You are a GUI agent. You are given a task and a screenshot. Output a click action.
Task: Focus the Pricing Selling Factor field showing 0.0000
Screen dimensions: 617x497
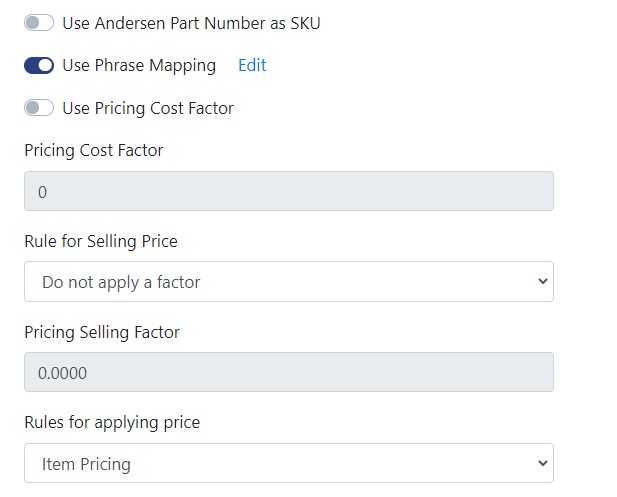point(288,373)
